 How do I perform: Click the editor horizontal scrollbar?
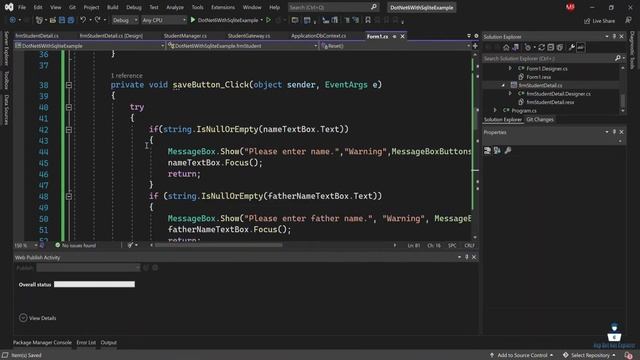coord(218,245)
